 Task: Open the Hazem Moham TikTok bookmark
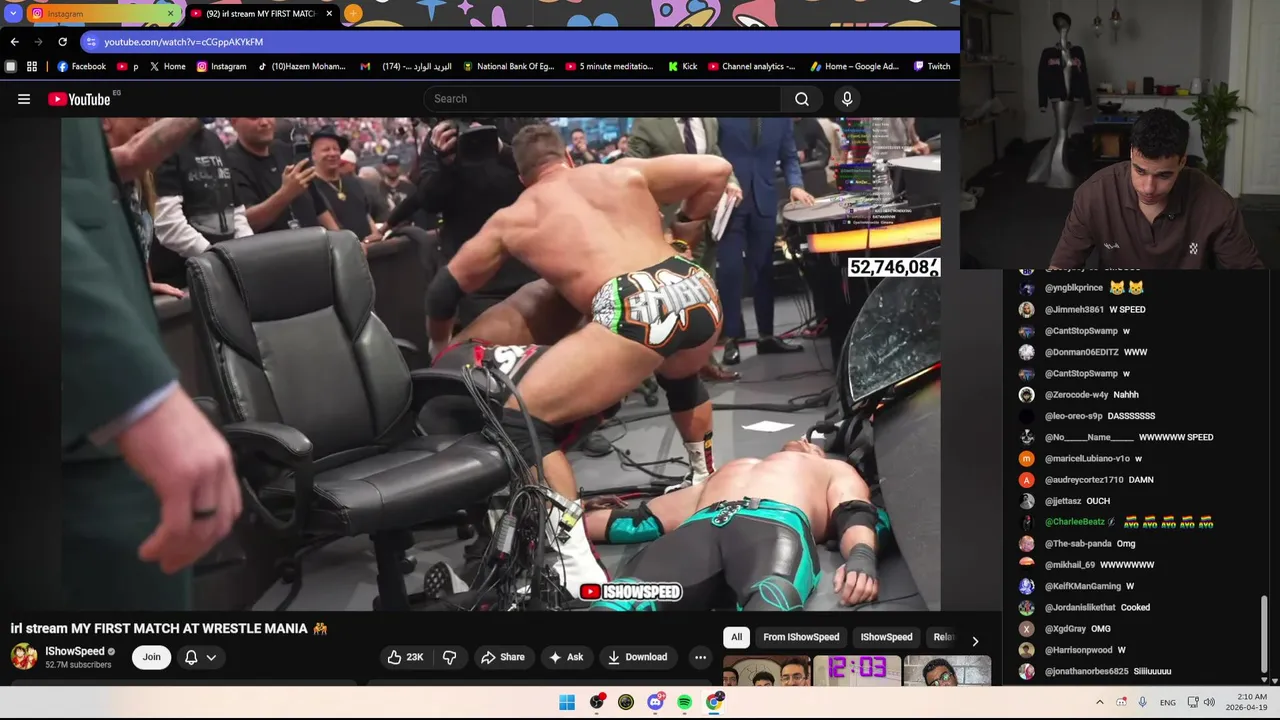pos(301,67)
